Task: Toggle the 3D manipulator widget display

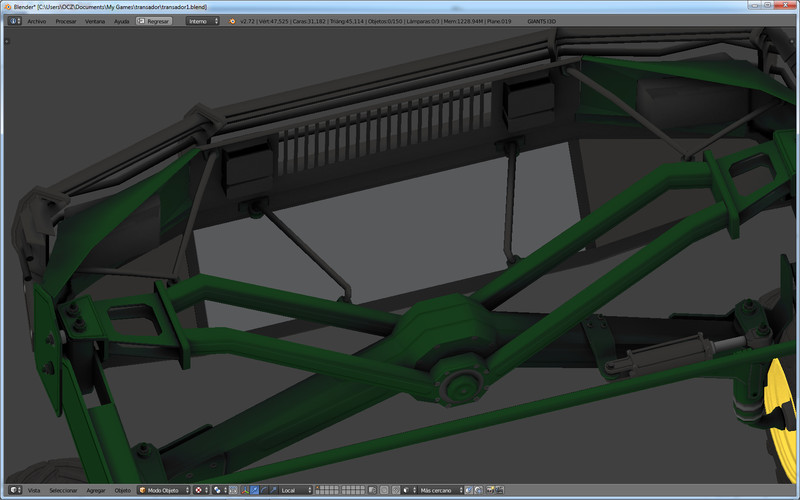Action: pos(245,490)
